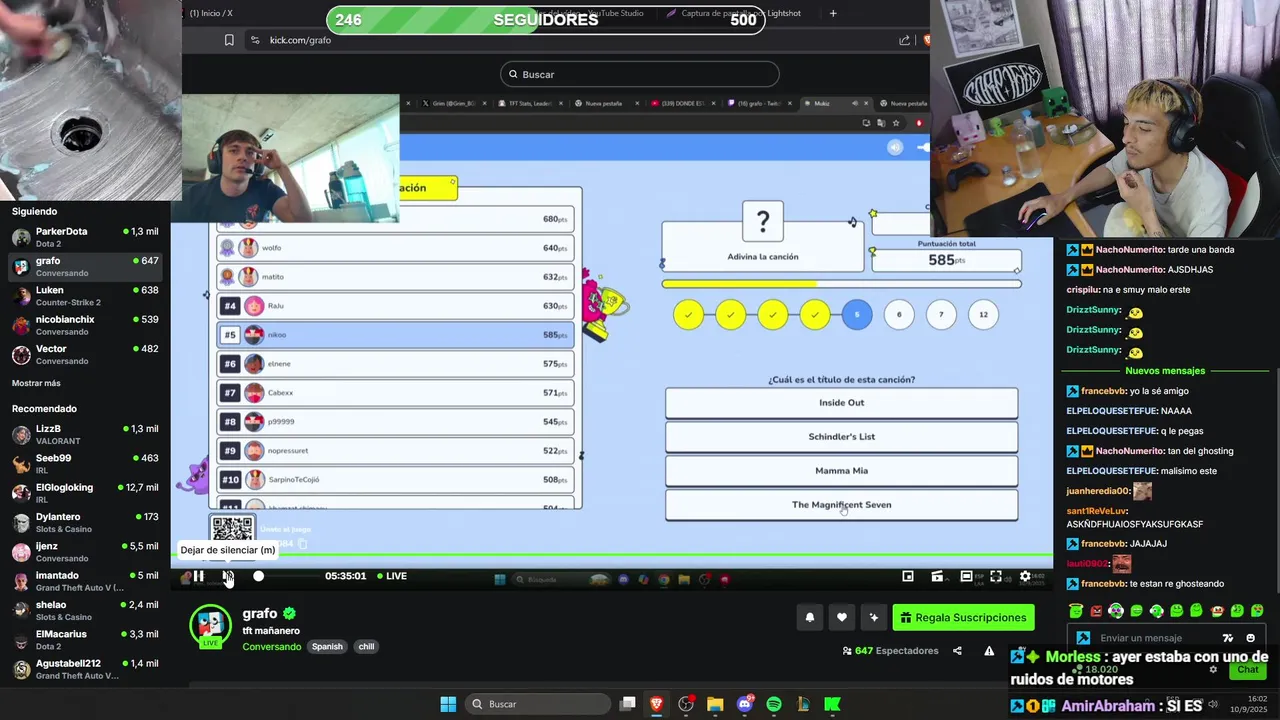
Task: Choose answer Inside Out in quiz
Action: (x=842, y=403)
